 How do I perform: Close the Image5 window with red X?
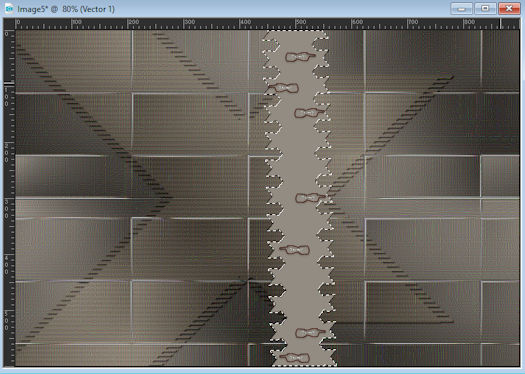tap(509, 9)
